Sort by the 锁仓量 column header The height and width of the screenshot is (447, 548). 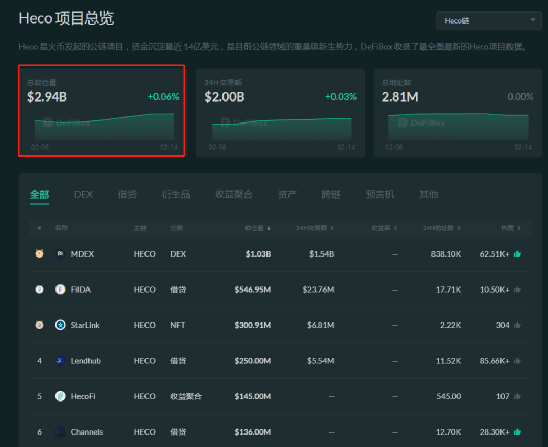[x=257, y=228]
